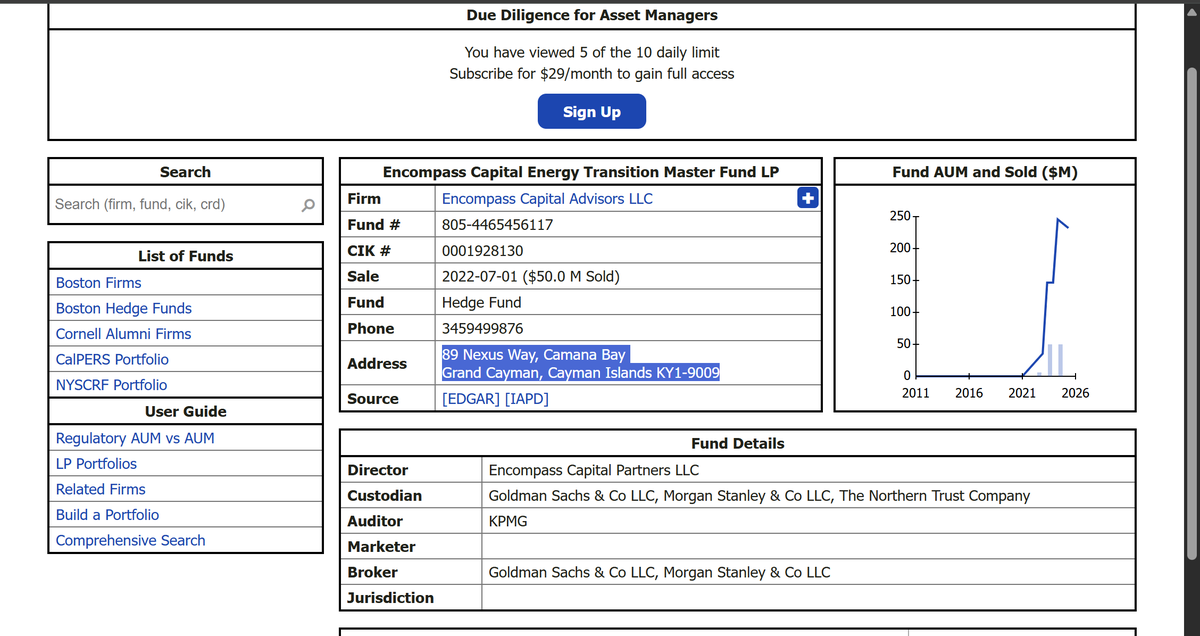Open Build a Portfolio guide
The width and height of the screenshot is (1200, 636).
[107, 515]
